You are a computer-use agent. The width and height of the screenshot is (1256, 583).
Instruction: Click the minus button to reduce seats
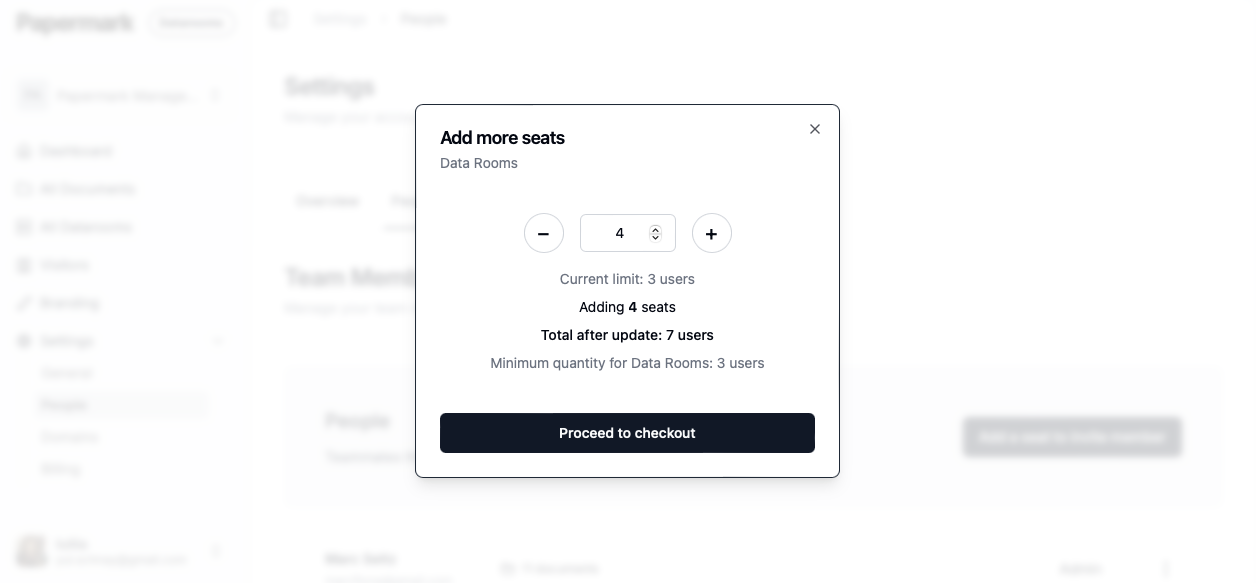tap(543, 233)
